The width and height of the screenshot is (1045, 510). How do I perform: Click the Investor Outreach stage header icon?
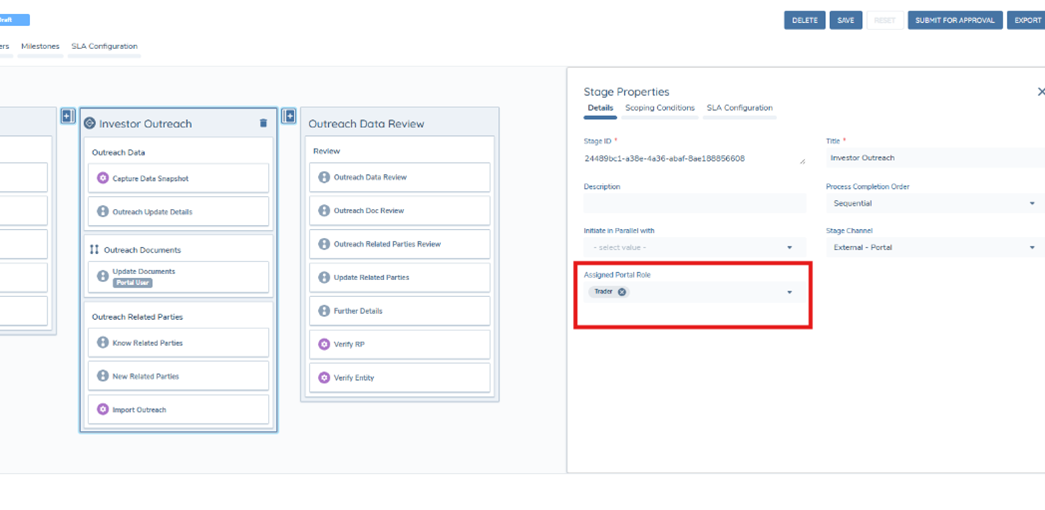[x=90, y=123]
